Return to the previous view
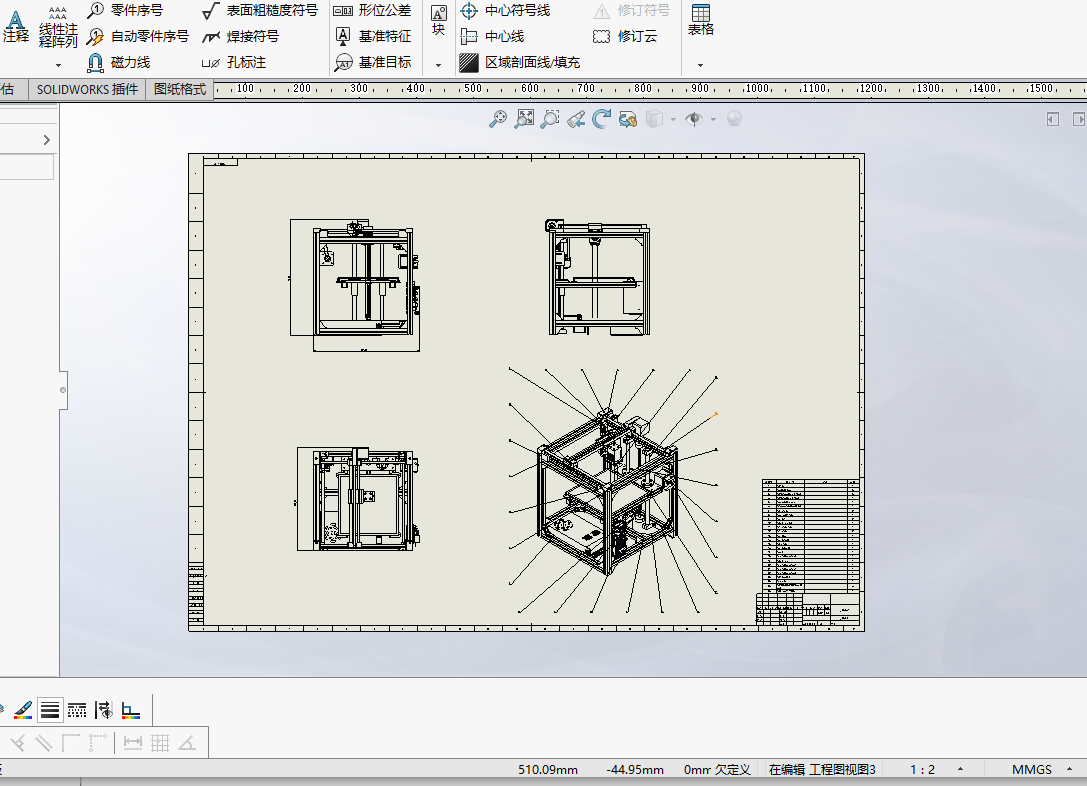The height and width of the screenshot is (786, 1087). coord(575,119)
